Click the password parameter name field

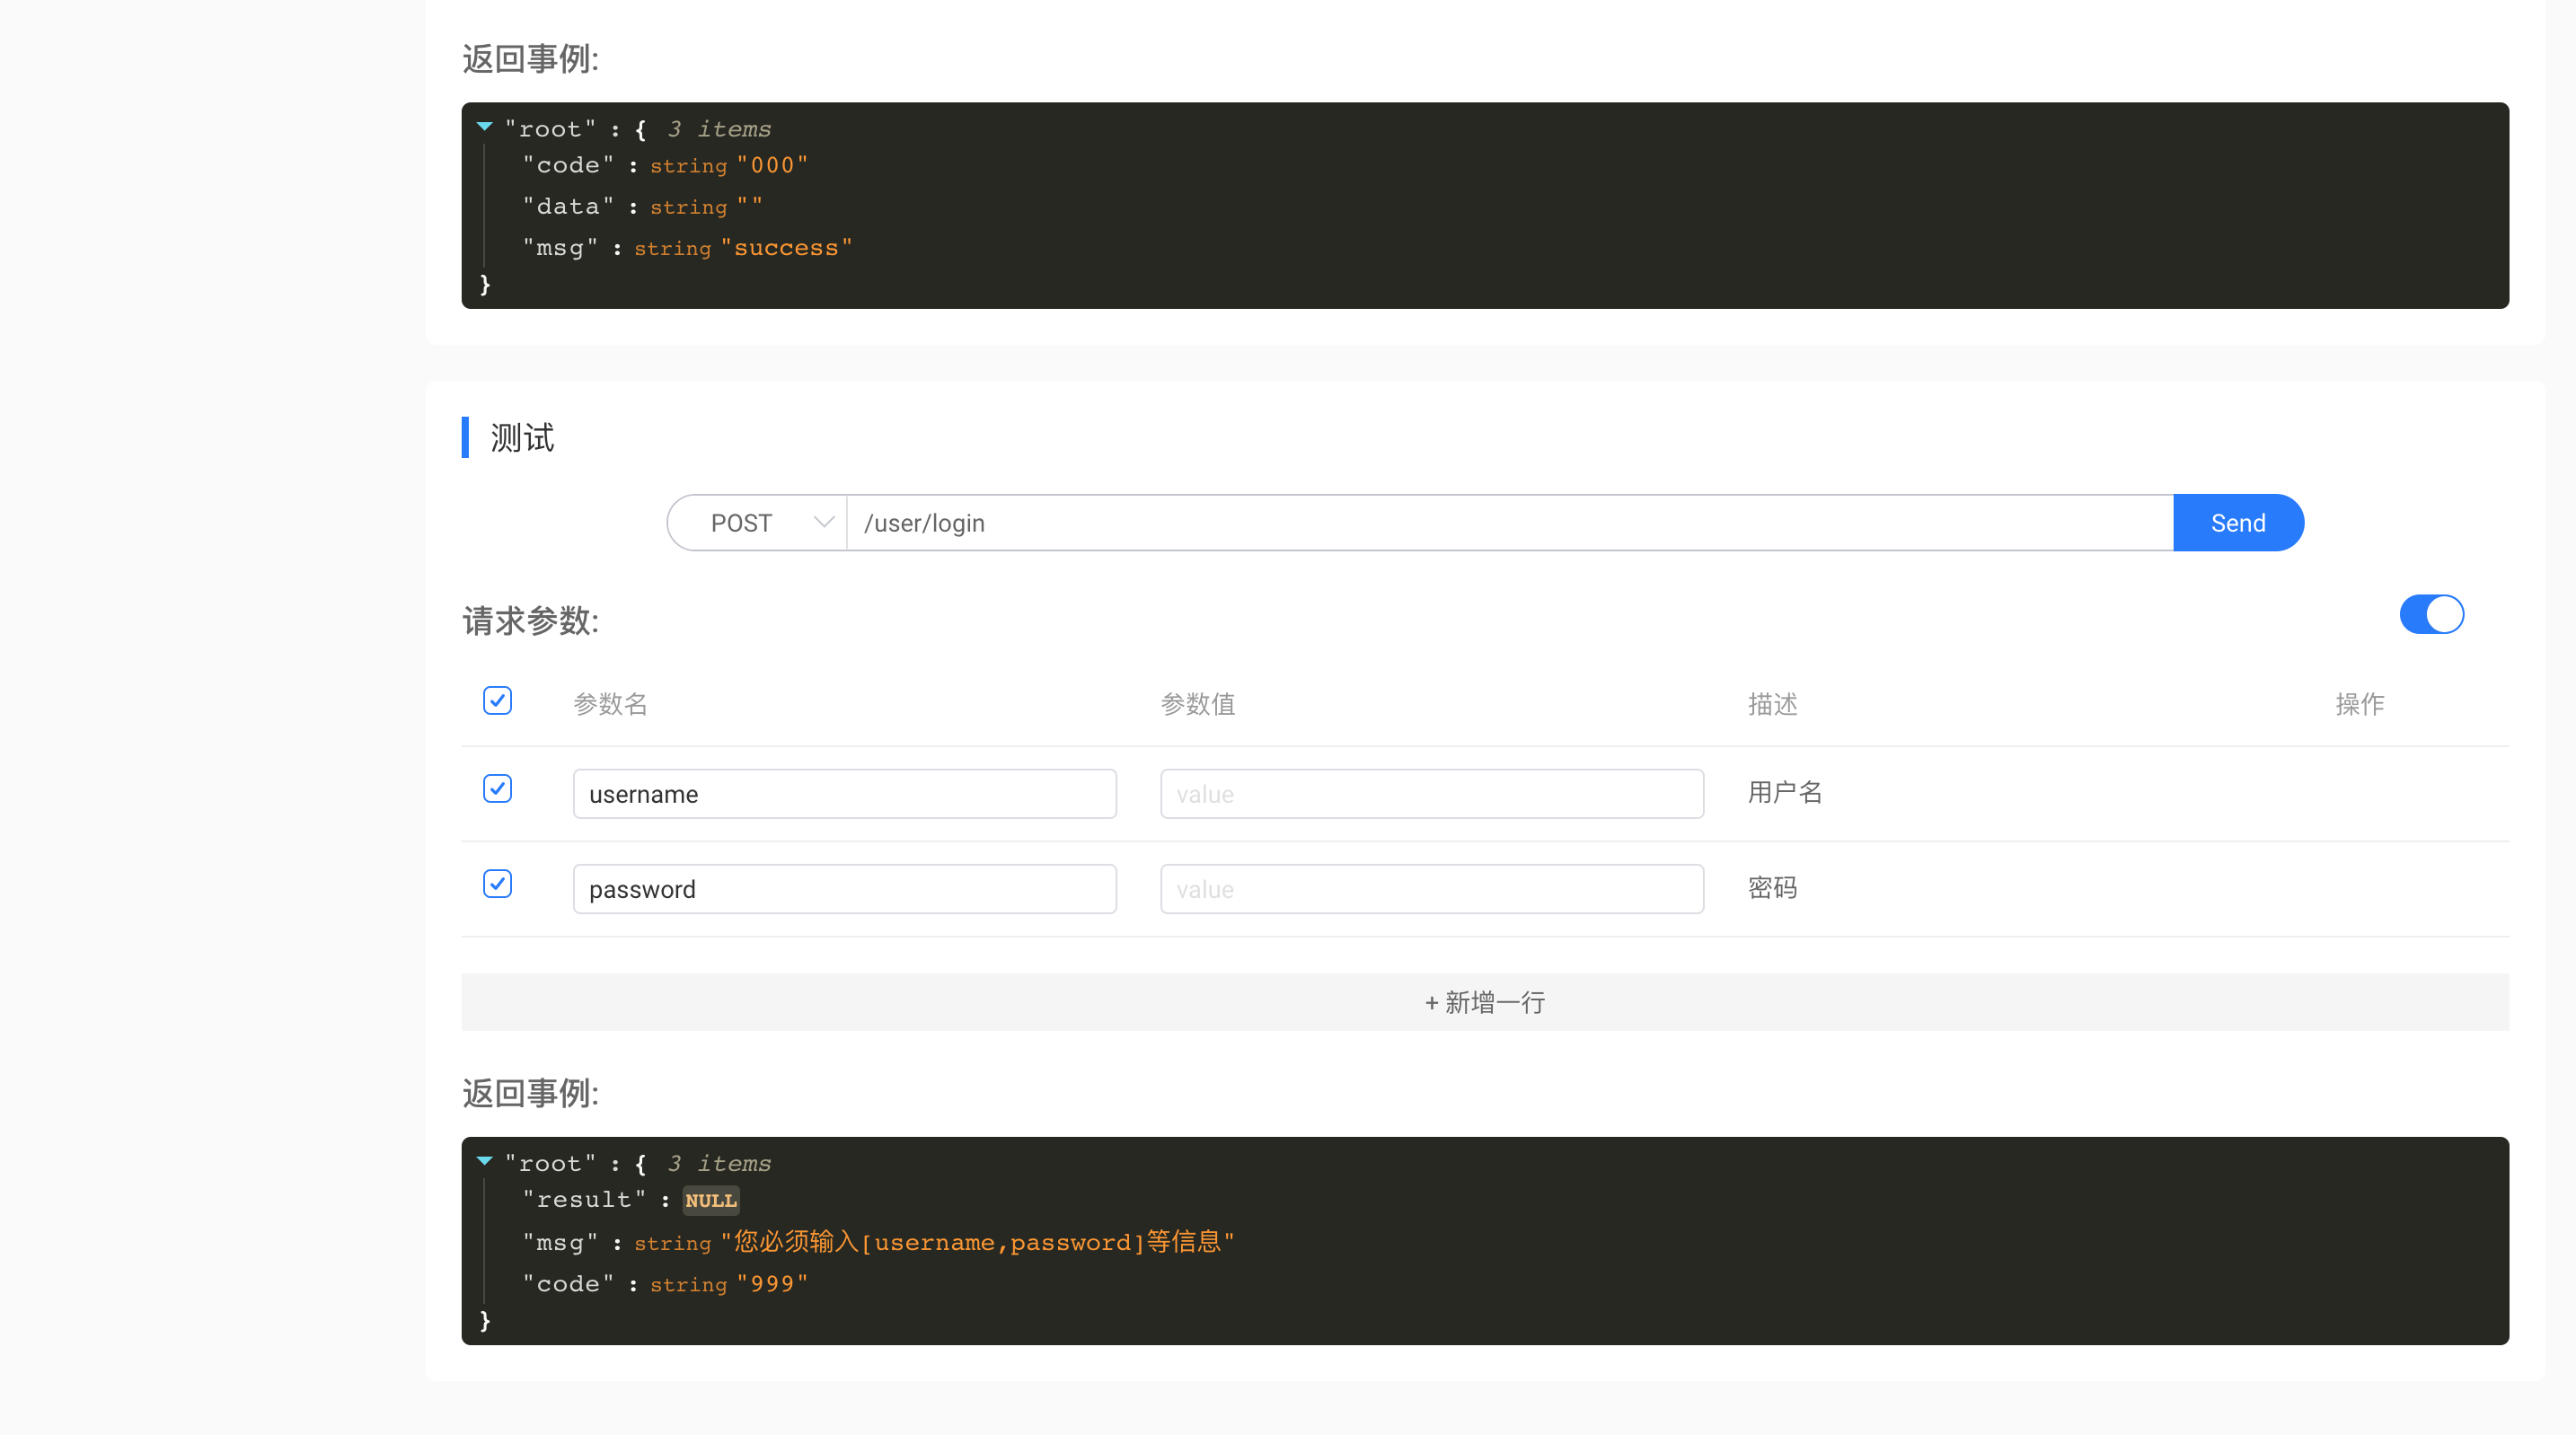click(x=844, y=889)
